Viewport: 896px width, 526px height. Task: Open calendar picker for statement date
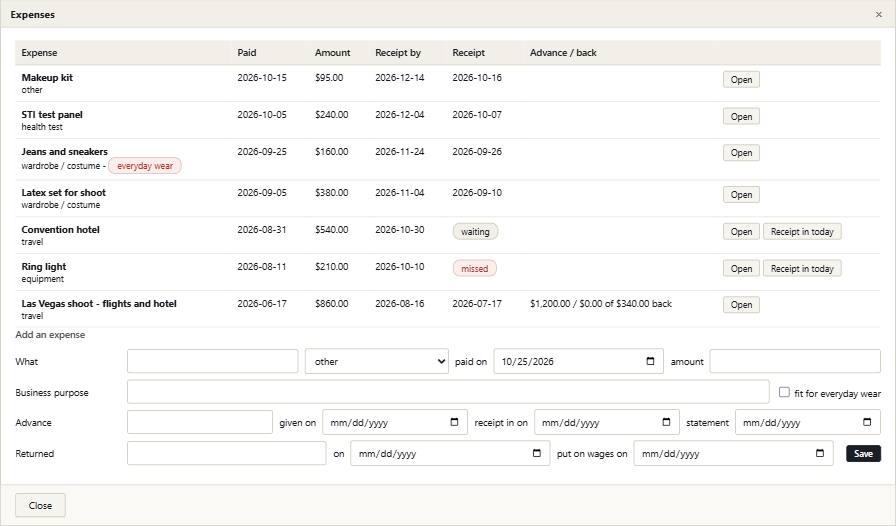[x=867, y=423]
